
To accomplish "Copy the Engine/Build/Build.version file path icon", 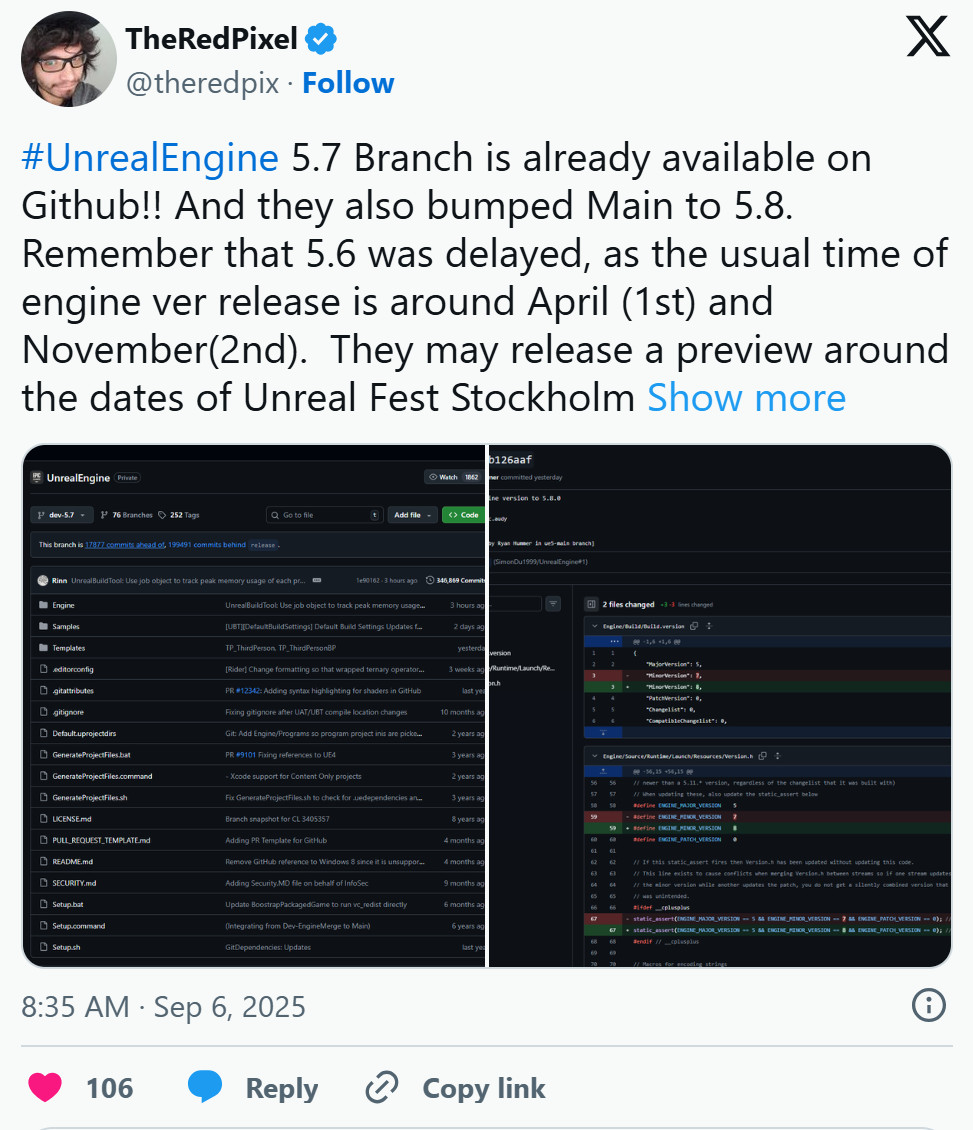I will (694, 626).
